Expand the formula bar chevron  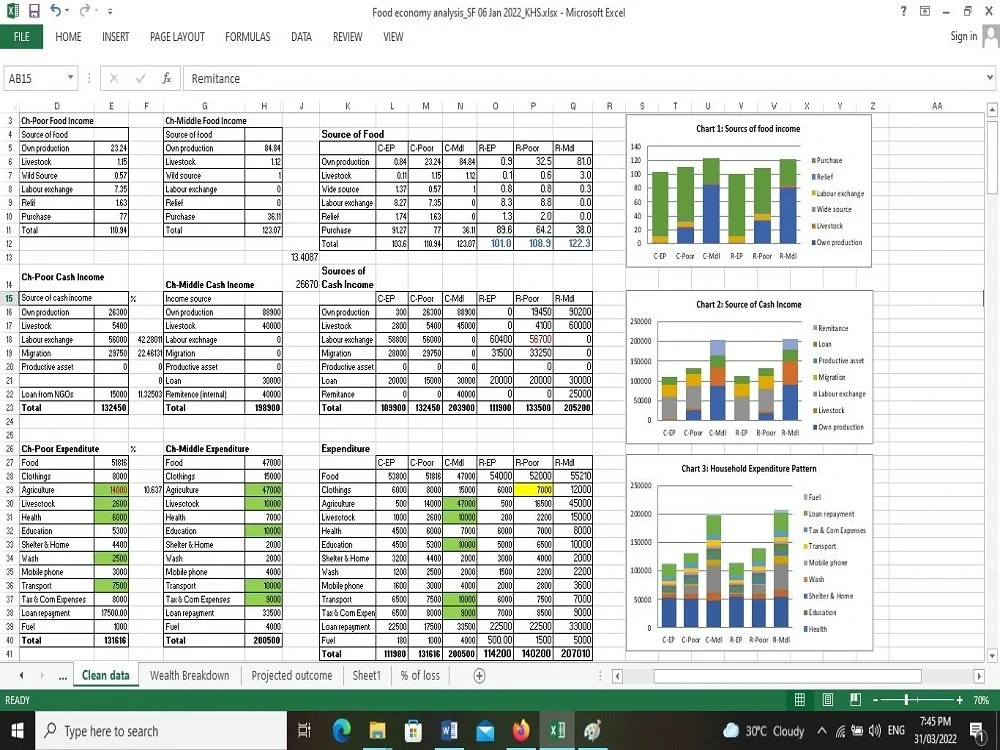click(x=990, y=78)
